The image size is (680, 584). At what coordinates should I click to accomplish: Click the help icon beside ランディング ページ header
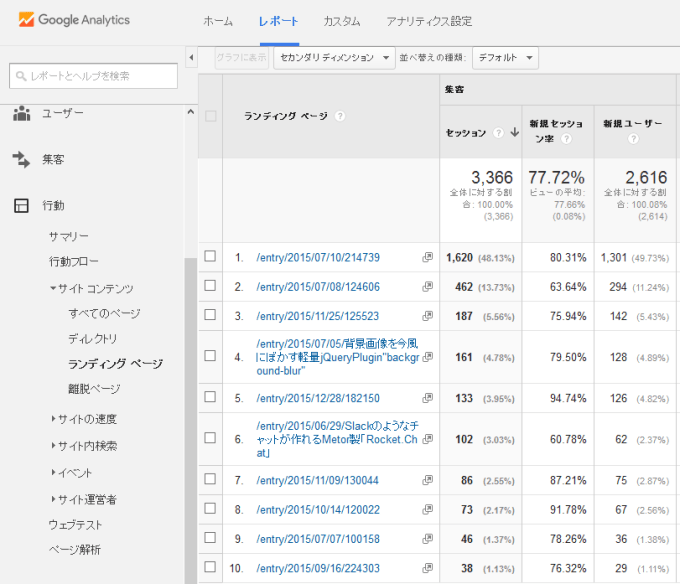(340, 116)
